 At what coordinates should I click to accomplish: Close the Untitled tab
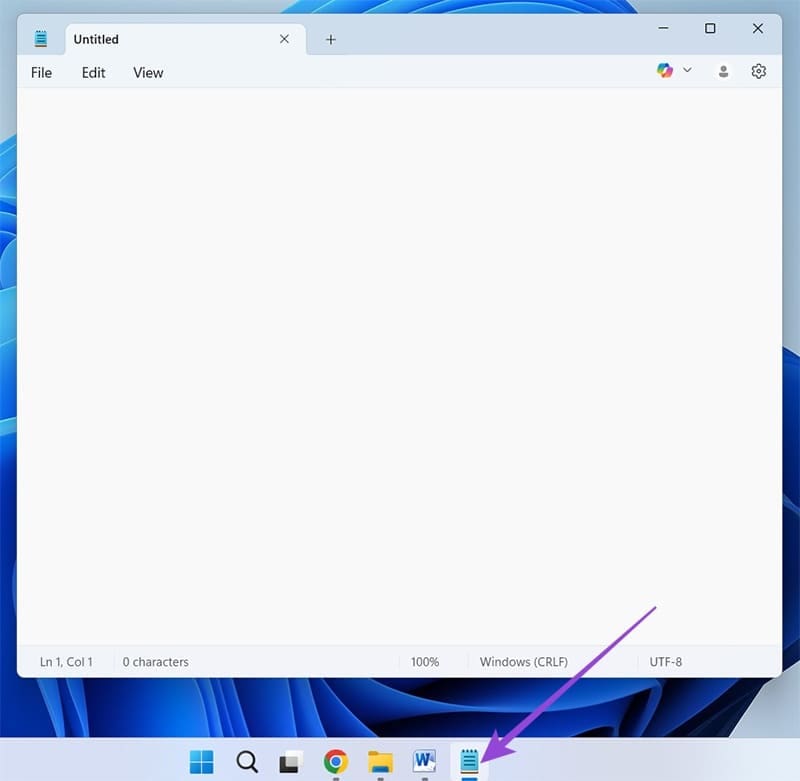pyautogui.click(x=284, y=39)
